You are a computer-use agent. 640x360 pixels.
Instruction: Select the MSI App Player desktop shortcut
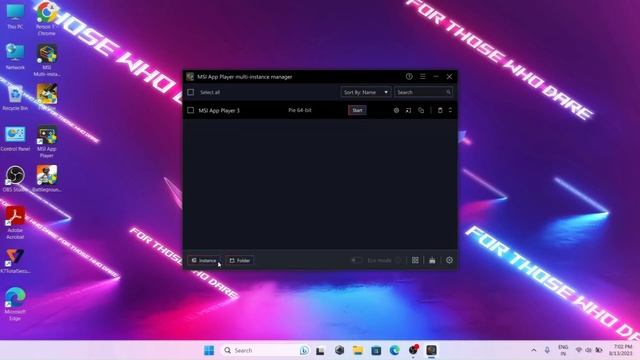(x=47, y=142)
